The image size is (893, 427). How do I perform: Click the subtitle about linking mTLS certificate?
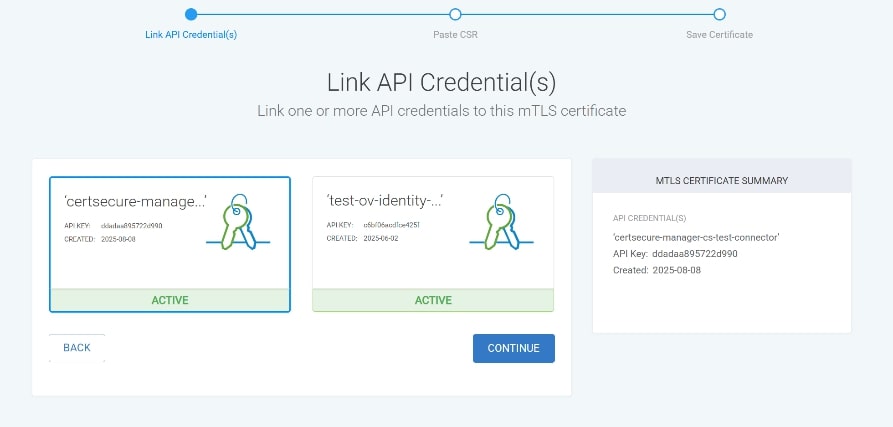tap(441, 110)
